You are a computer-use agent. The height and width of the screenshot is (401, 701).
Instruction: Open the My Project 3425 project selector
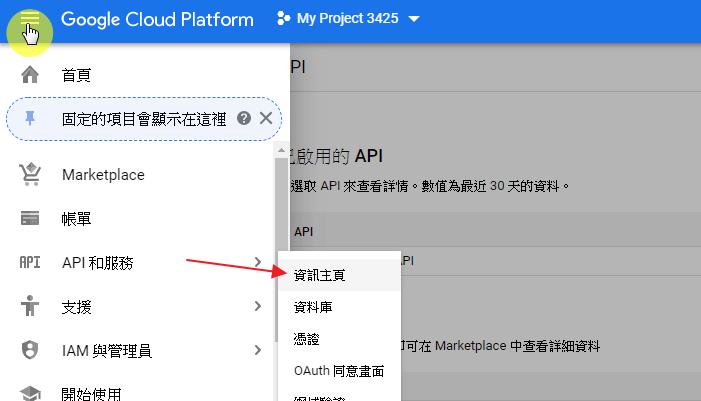click(348, 18)
